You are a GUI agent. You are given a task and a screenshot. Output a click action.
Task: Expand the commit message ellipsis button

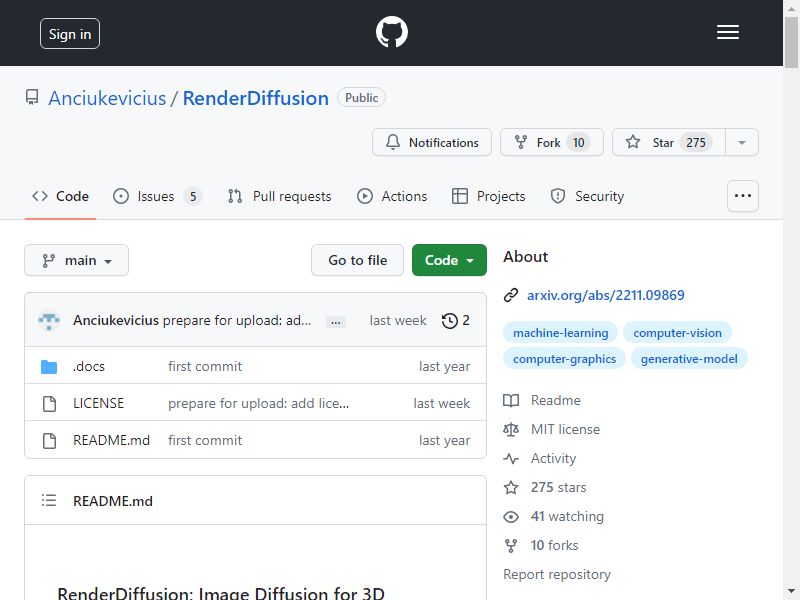click(336, 322)
